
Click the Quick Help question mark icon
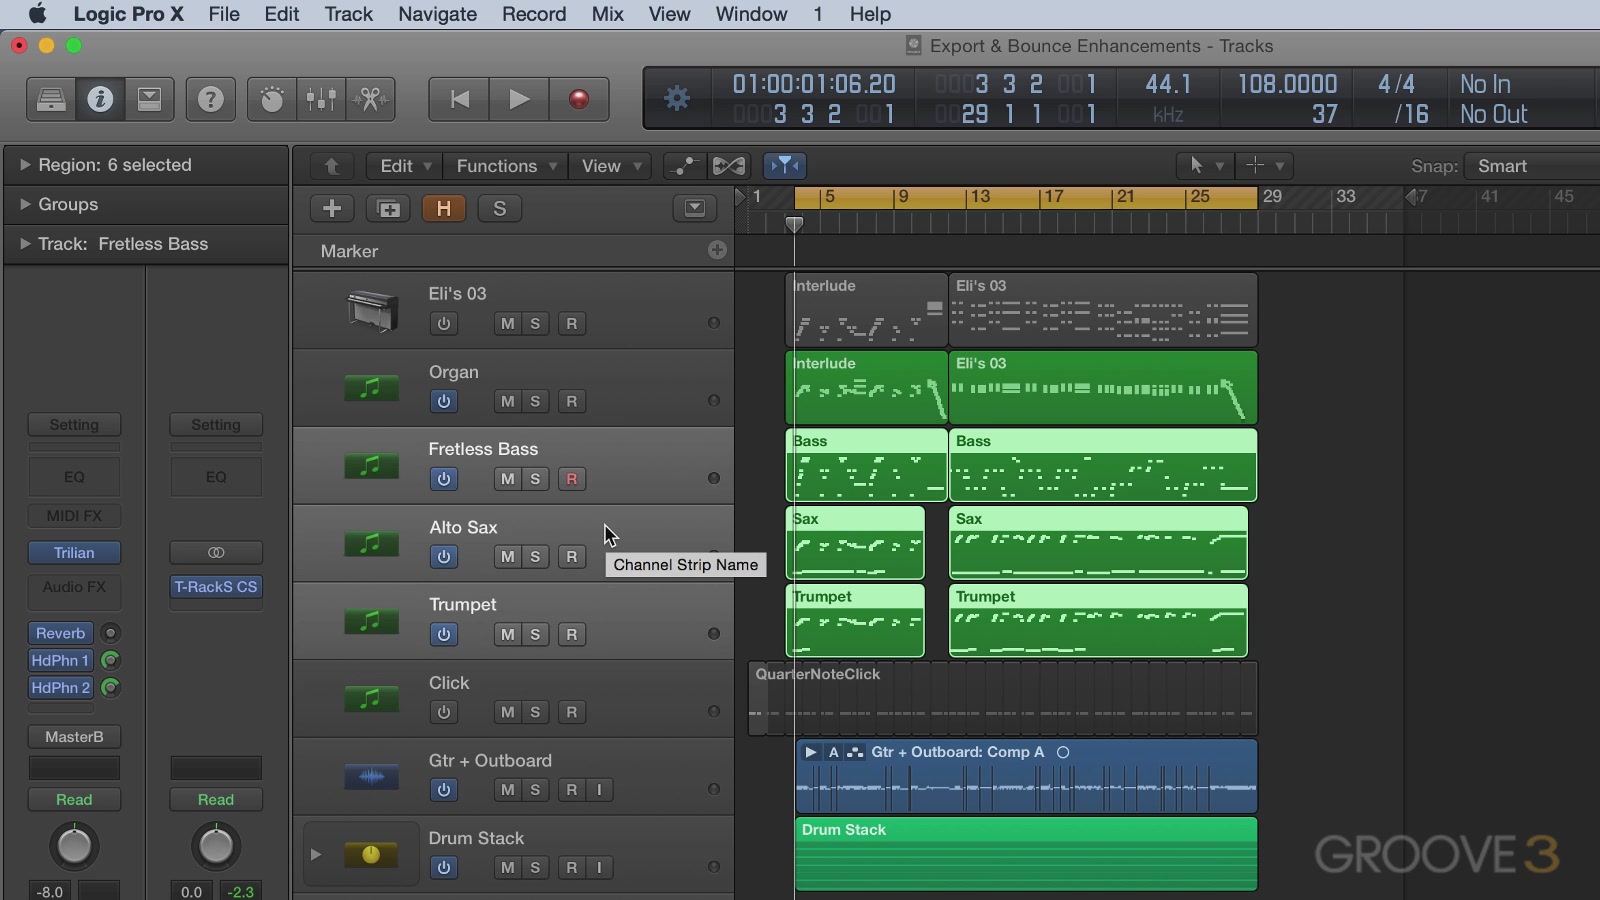point(210,99)
